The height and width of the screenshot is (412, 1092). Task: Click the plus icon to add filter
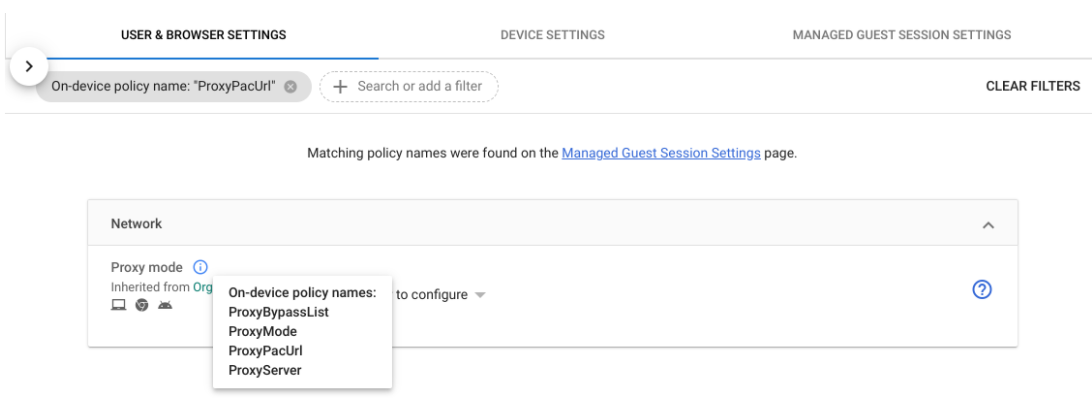[x=341, y=86]
